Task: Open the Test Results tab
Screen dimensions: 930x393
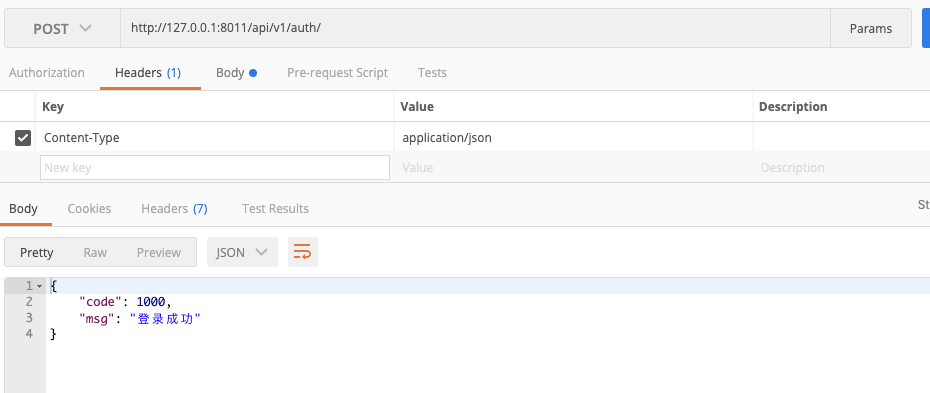Action: click(275, 209)
